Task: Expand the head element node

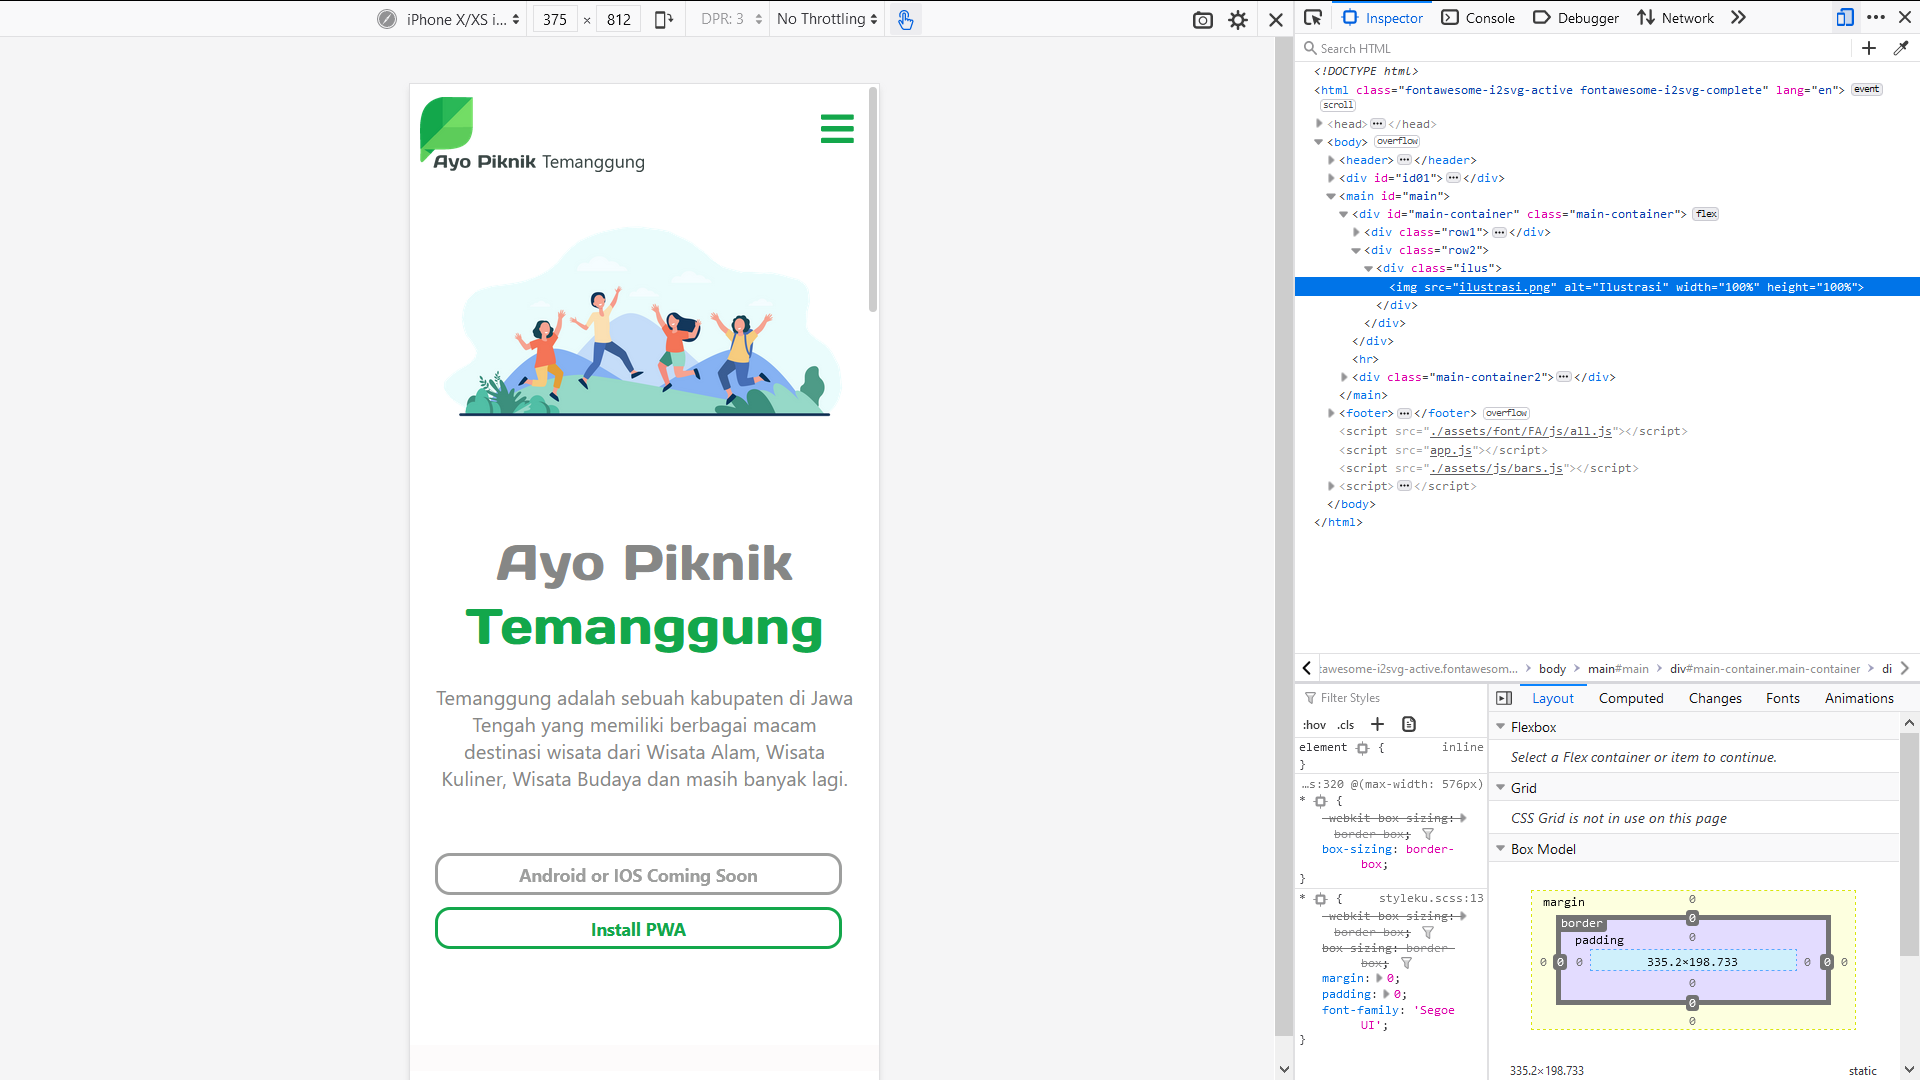Action: coord(1319,124)
